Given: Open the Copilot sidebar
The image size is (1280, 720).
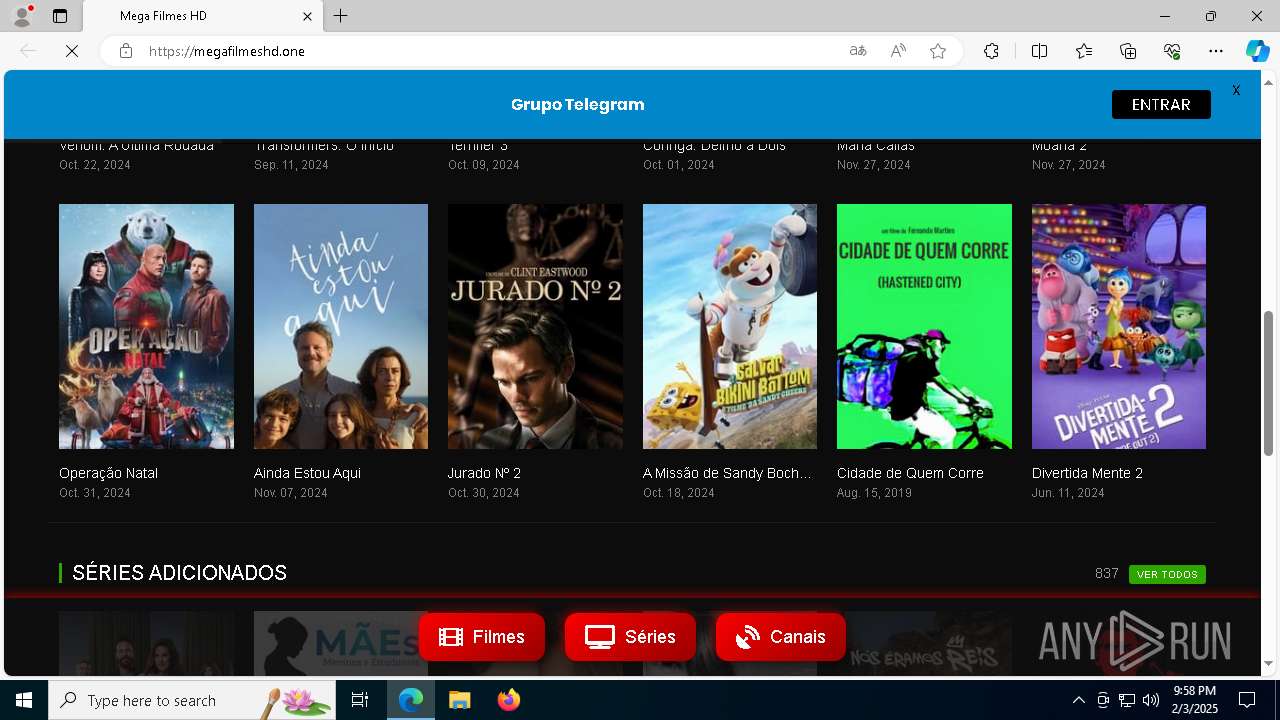Looking at the screenshot, I should (x=1257, y=51).
